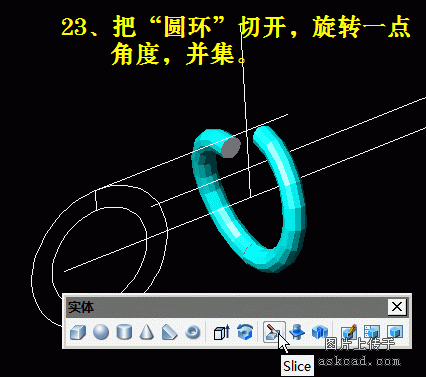Choose the Revolve tool

coord(244,332)
